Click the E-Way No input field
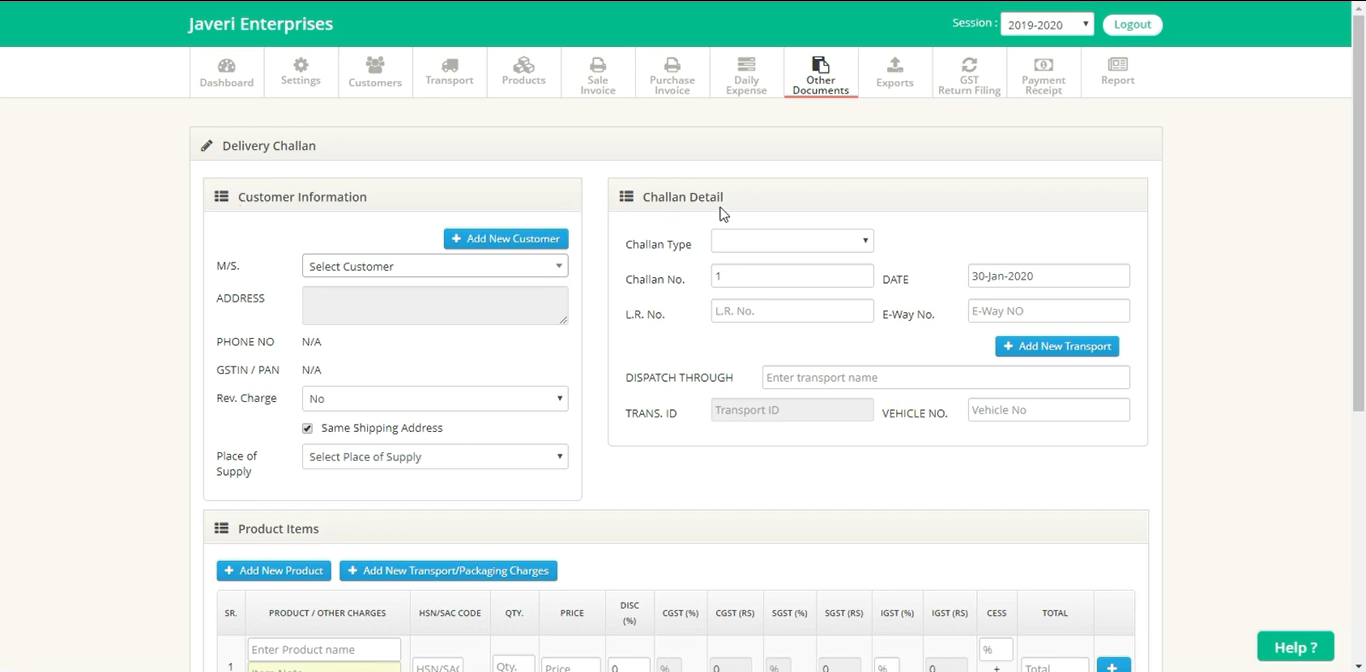Viewport: 1366px width, 672px height. [1048, 311]
